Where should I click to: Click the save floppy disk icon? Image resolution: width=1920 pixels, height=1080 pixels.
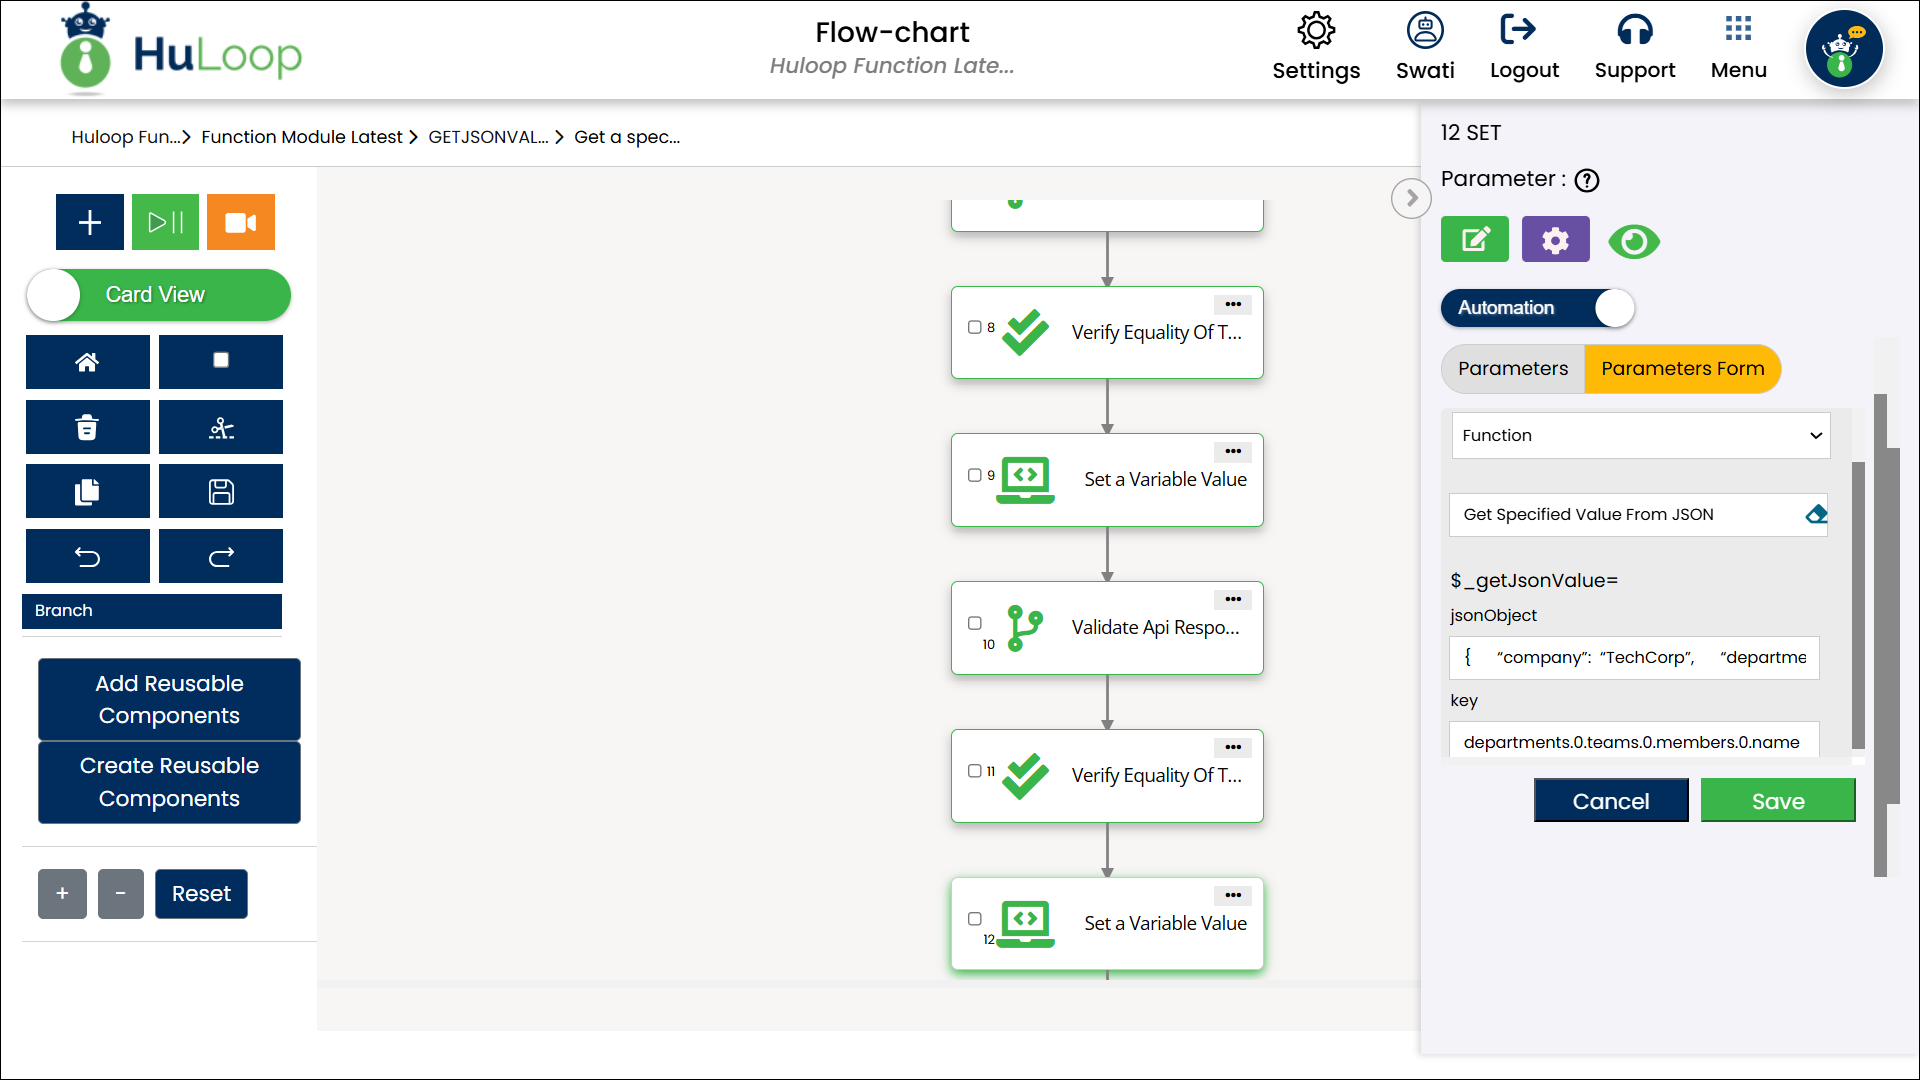[x=220, y=492]
